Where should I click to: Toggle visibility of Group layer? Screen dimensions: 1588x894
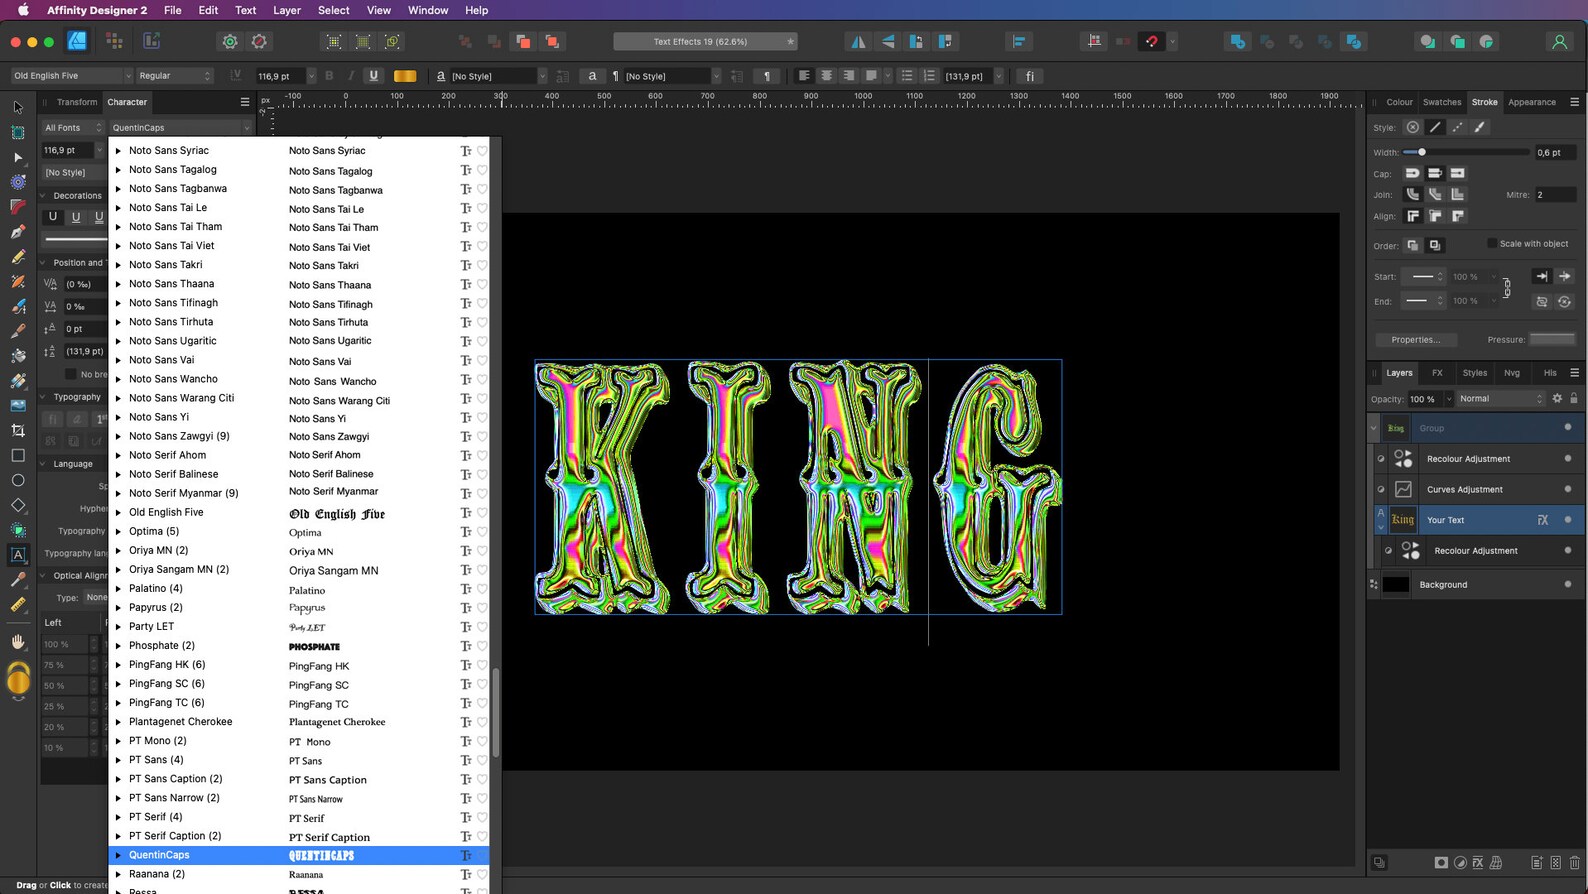pos(1567,427)
